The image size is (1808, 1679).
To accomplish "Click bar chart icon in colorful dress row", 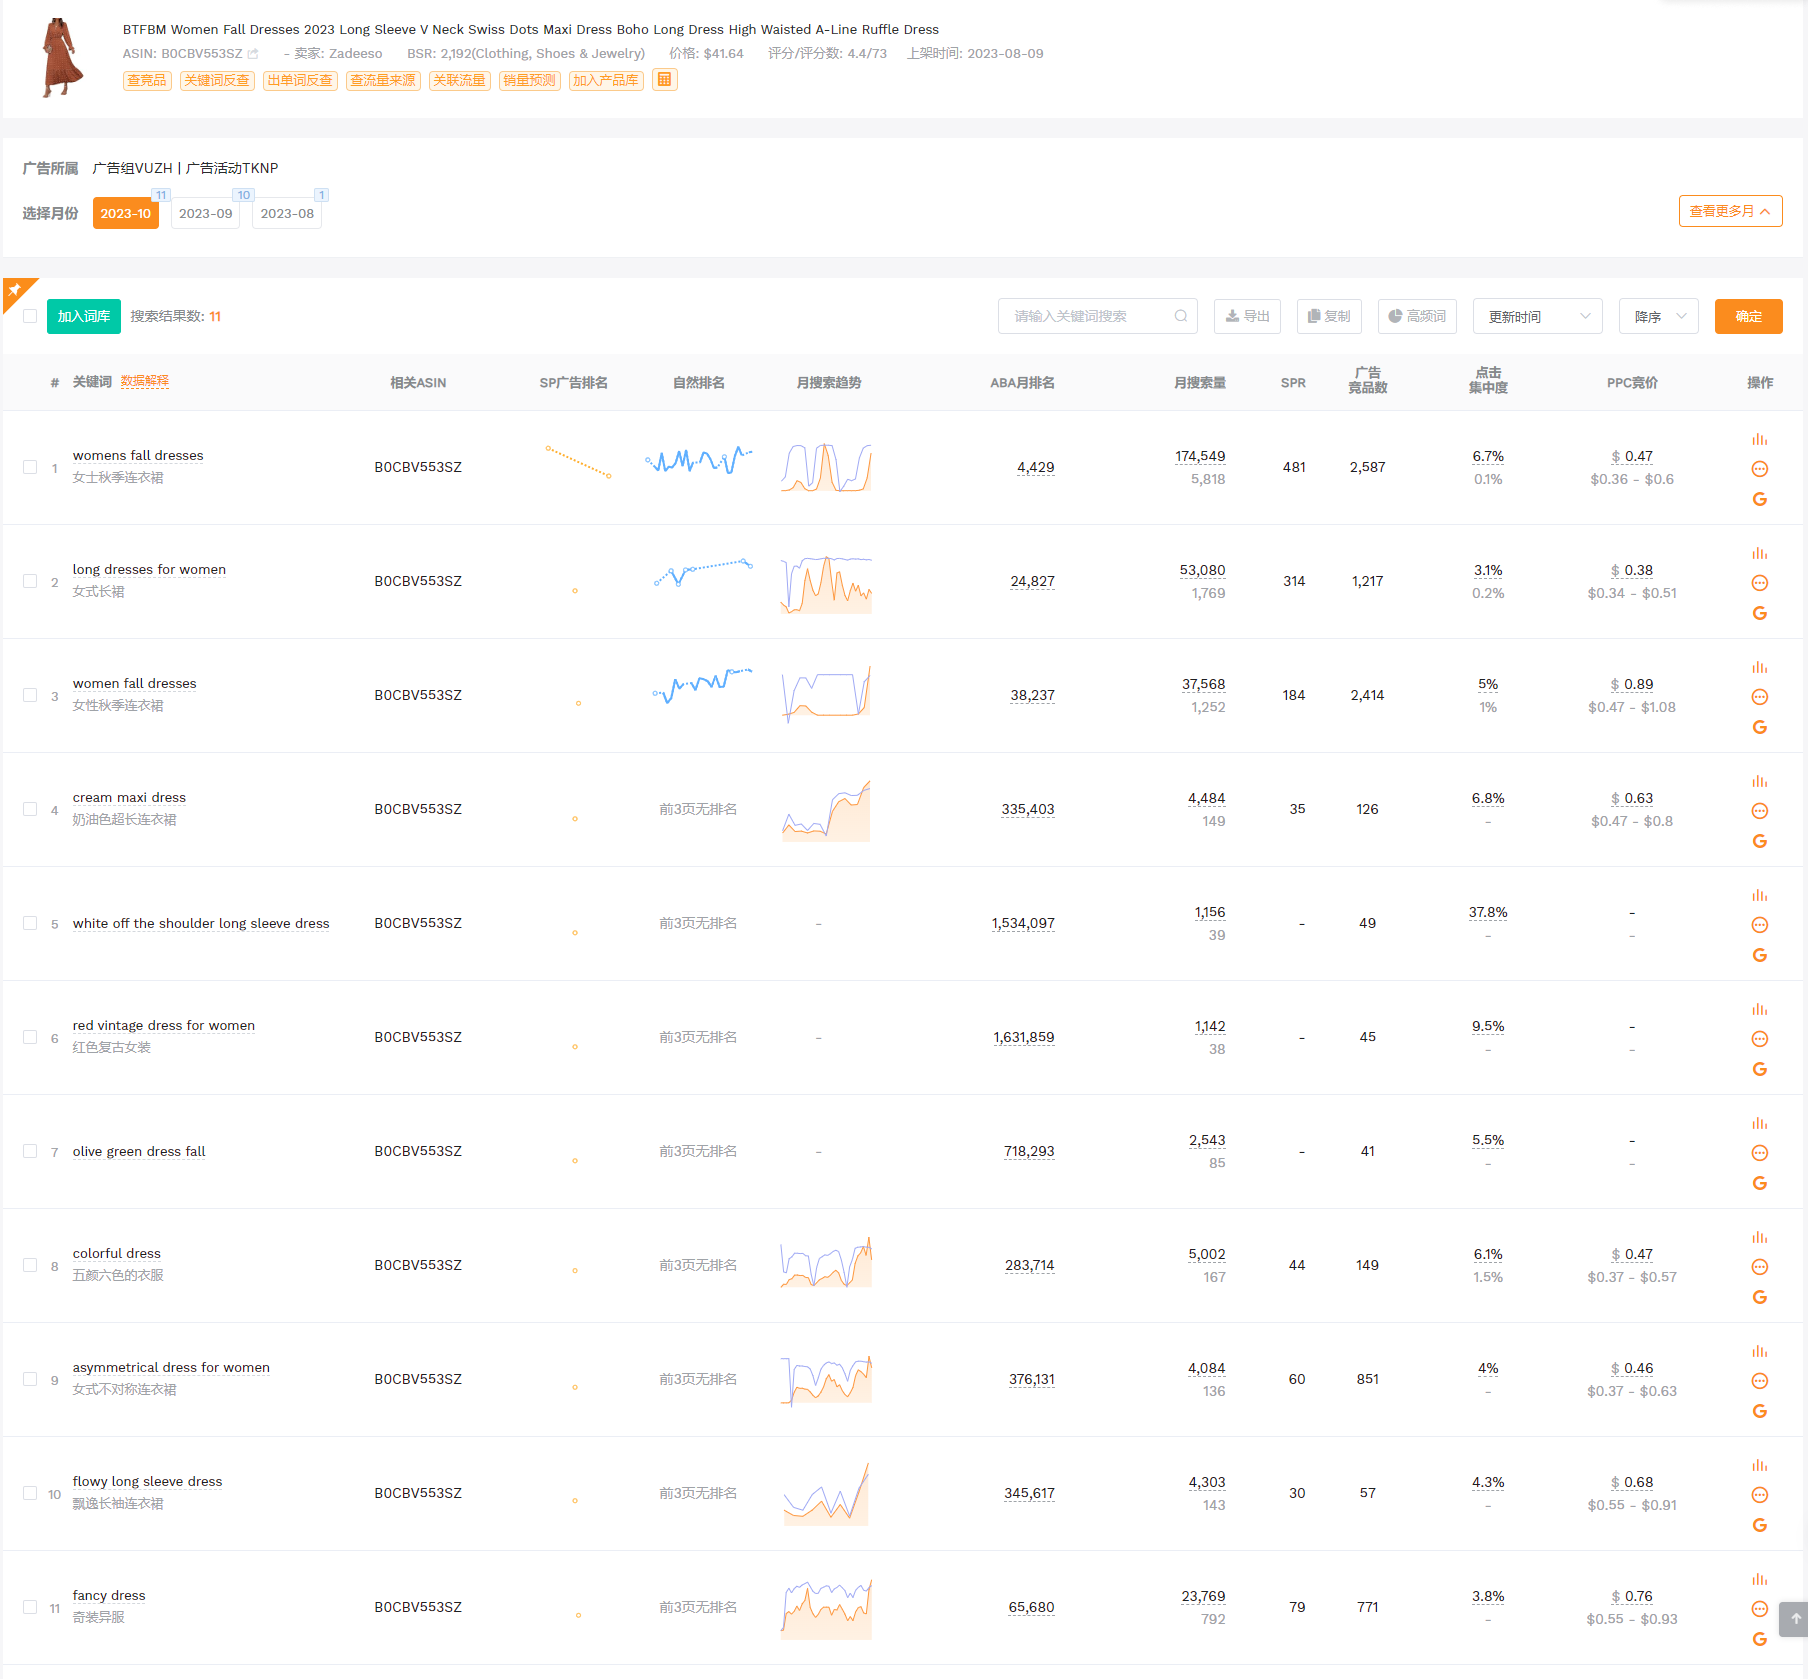I will [1759, 1238].
